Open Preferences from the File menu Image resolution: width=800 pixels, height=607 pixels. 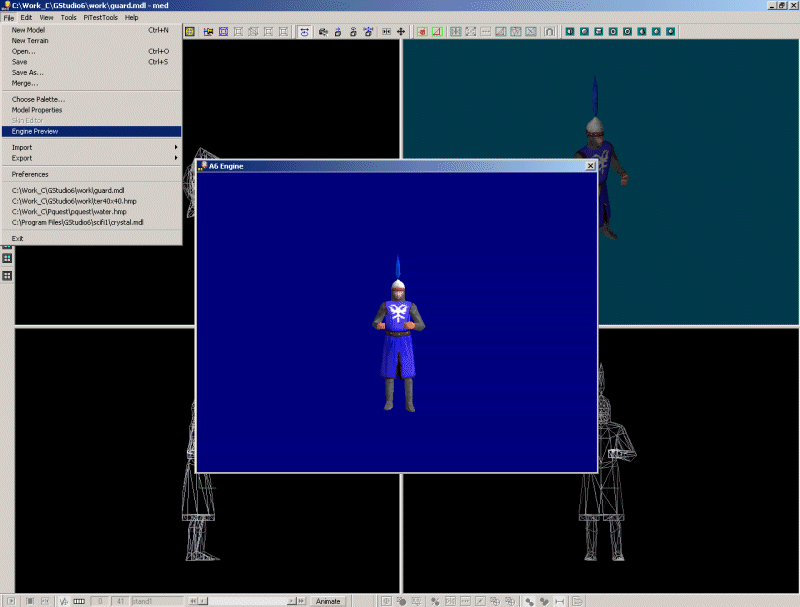[x=30, y=174]
